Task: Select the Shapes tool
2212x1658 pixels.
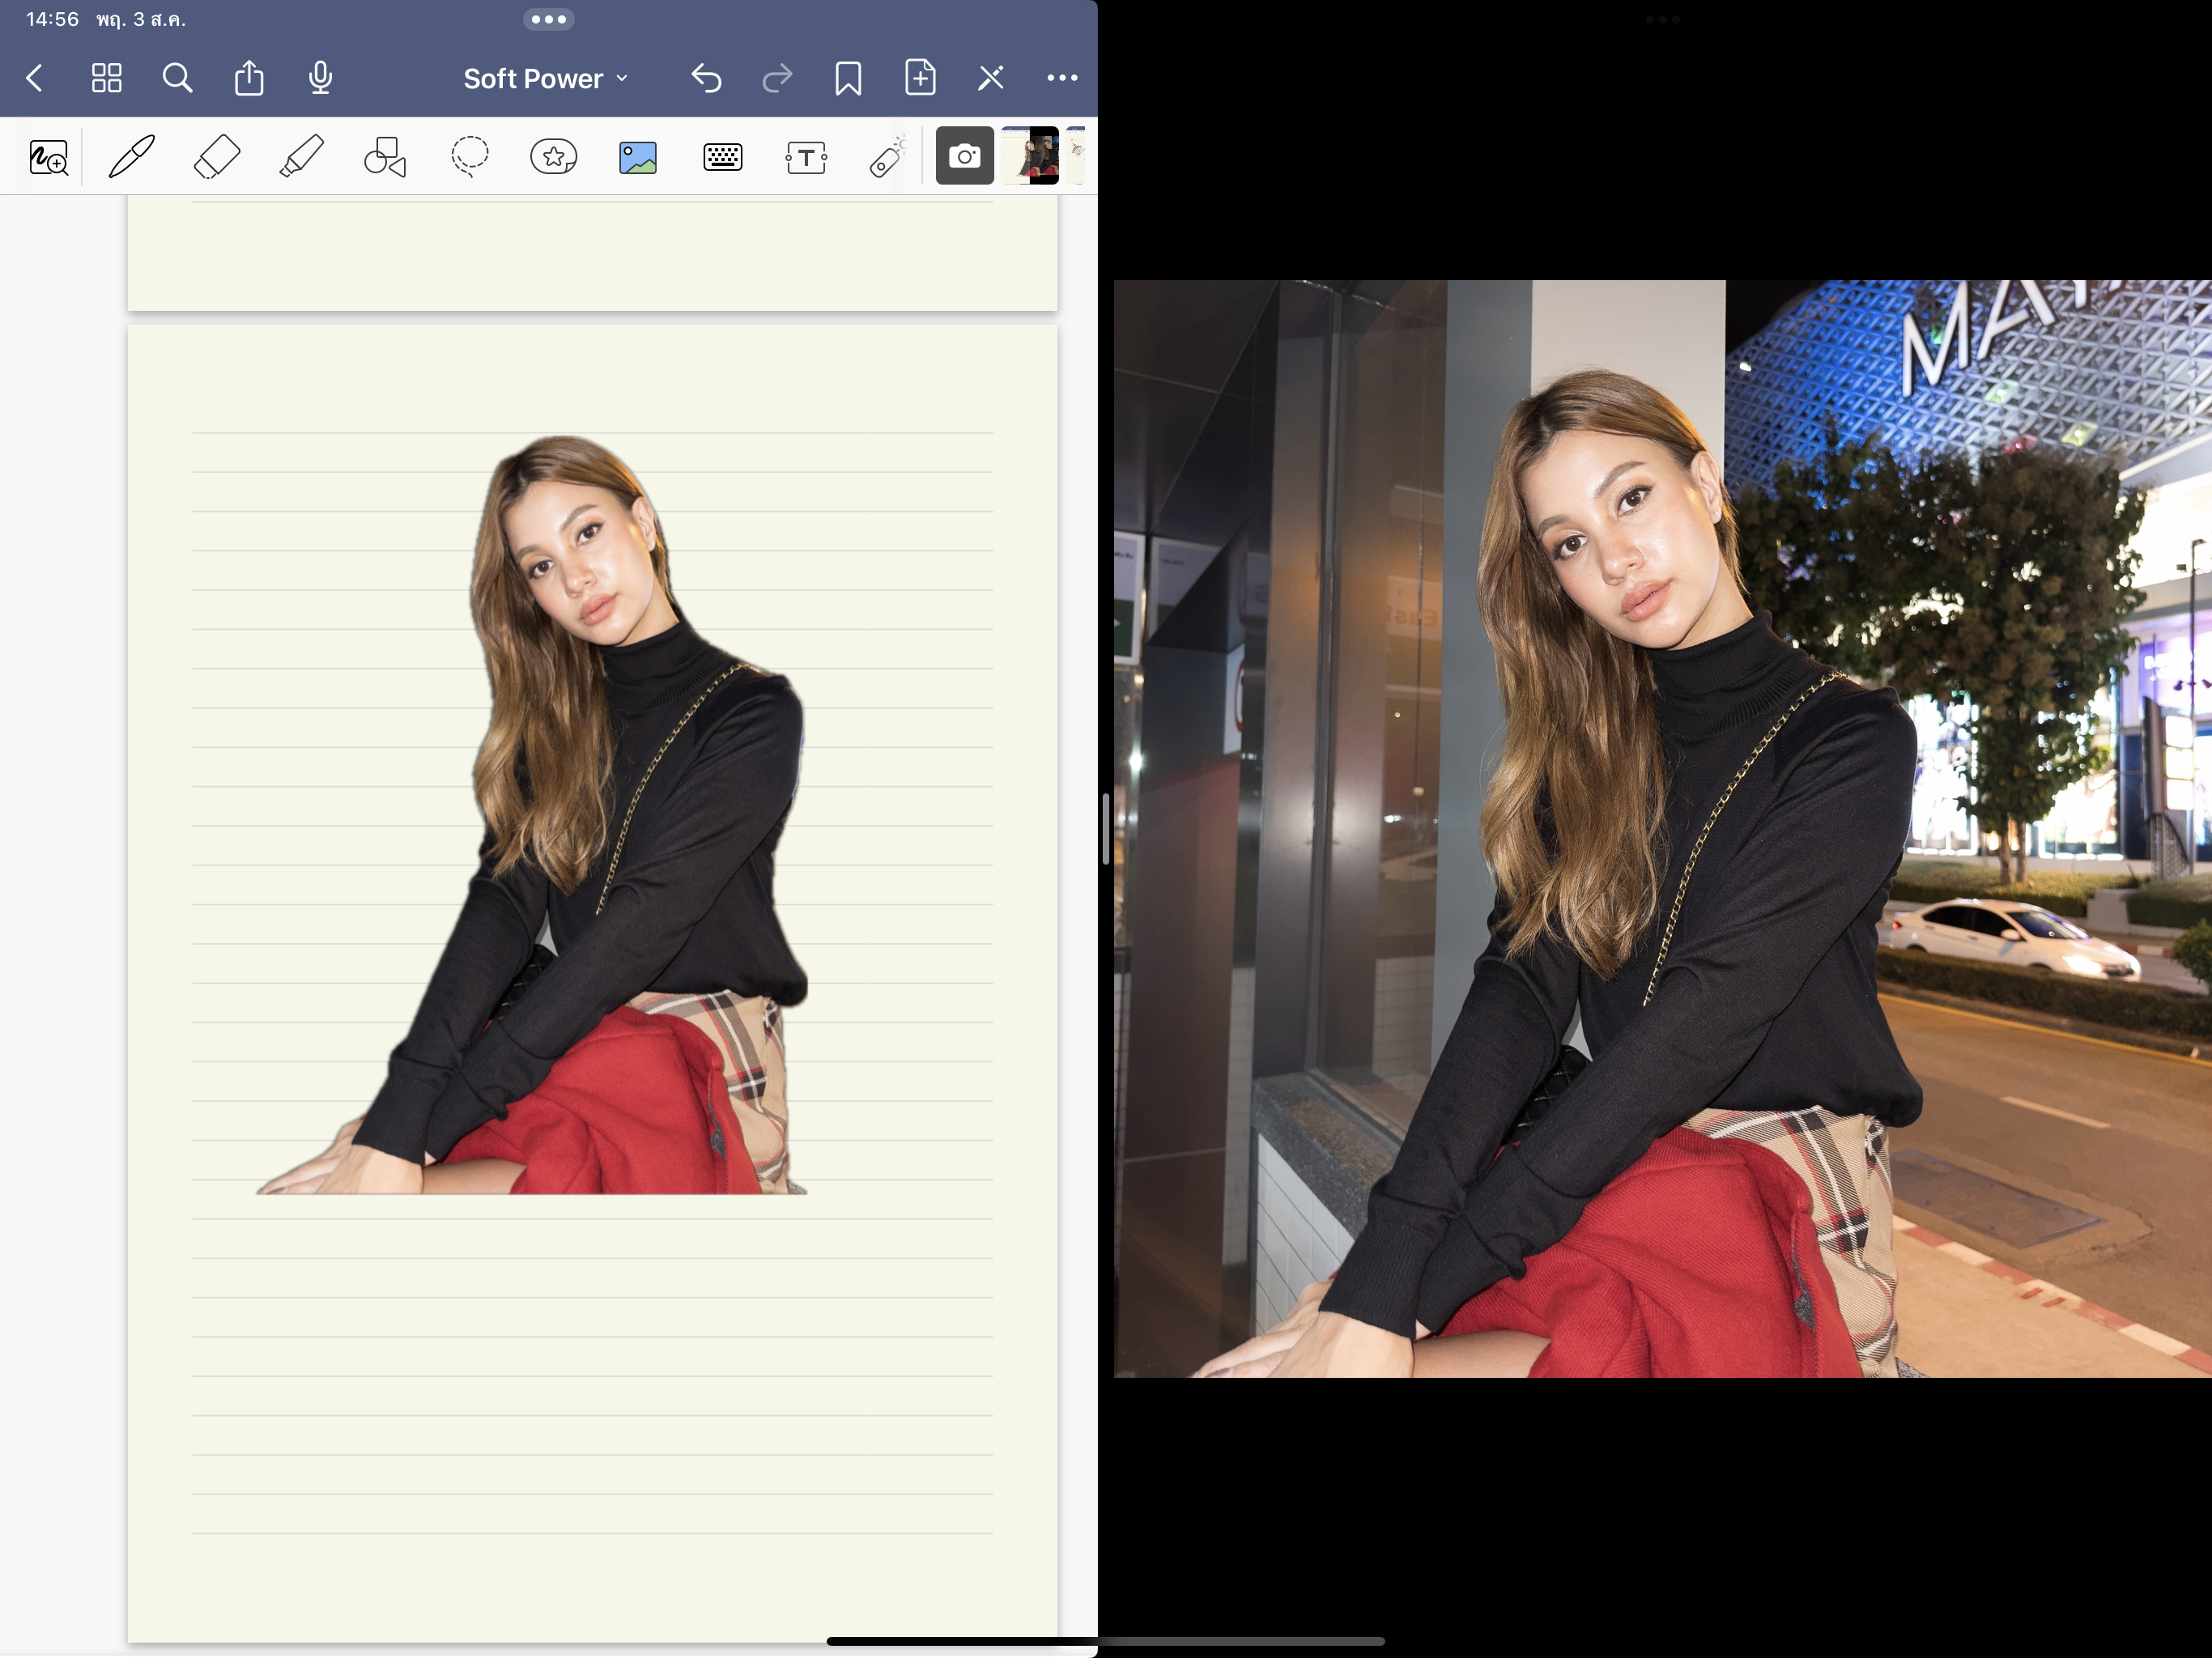Action: [385, 157]
